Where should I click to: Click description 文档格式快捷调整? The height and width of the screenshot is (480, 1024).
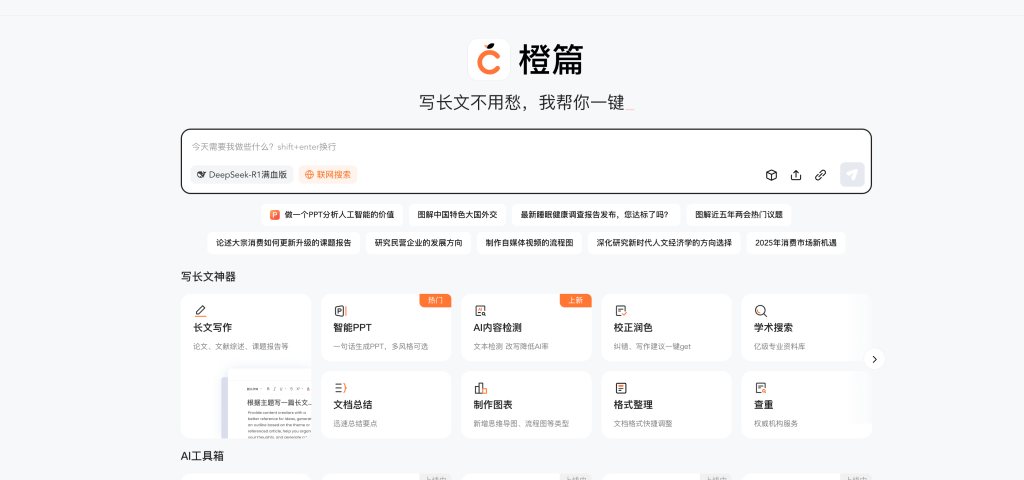[x=643, y=423]
